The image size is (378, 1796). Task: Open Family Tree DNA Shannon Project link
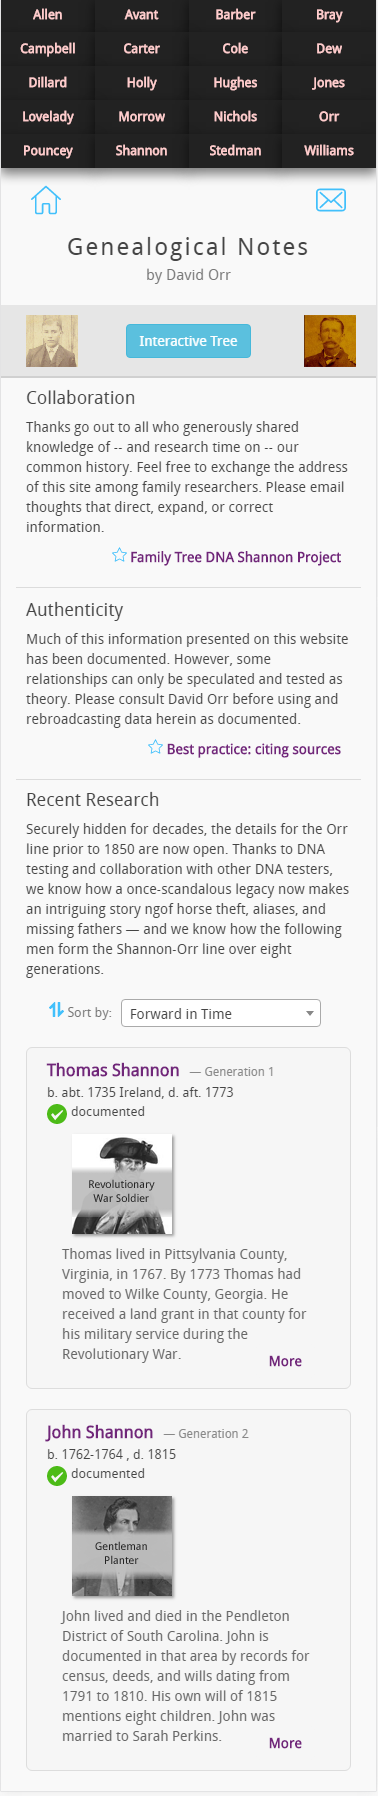[236, 557]
